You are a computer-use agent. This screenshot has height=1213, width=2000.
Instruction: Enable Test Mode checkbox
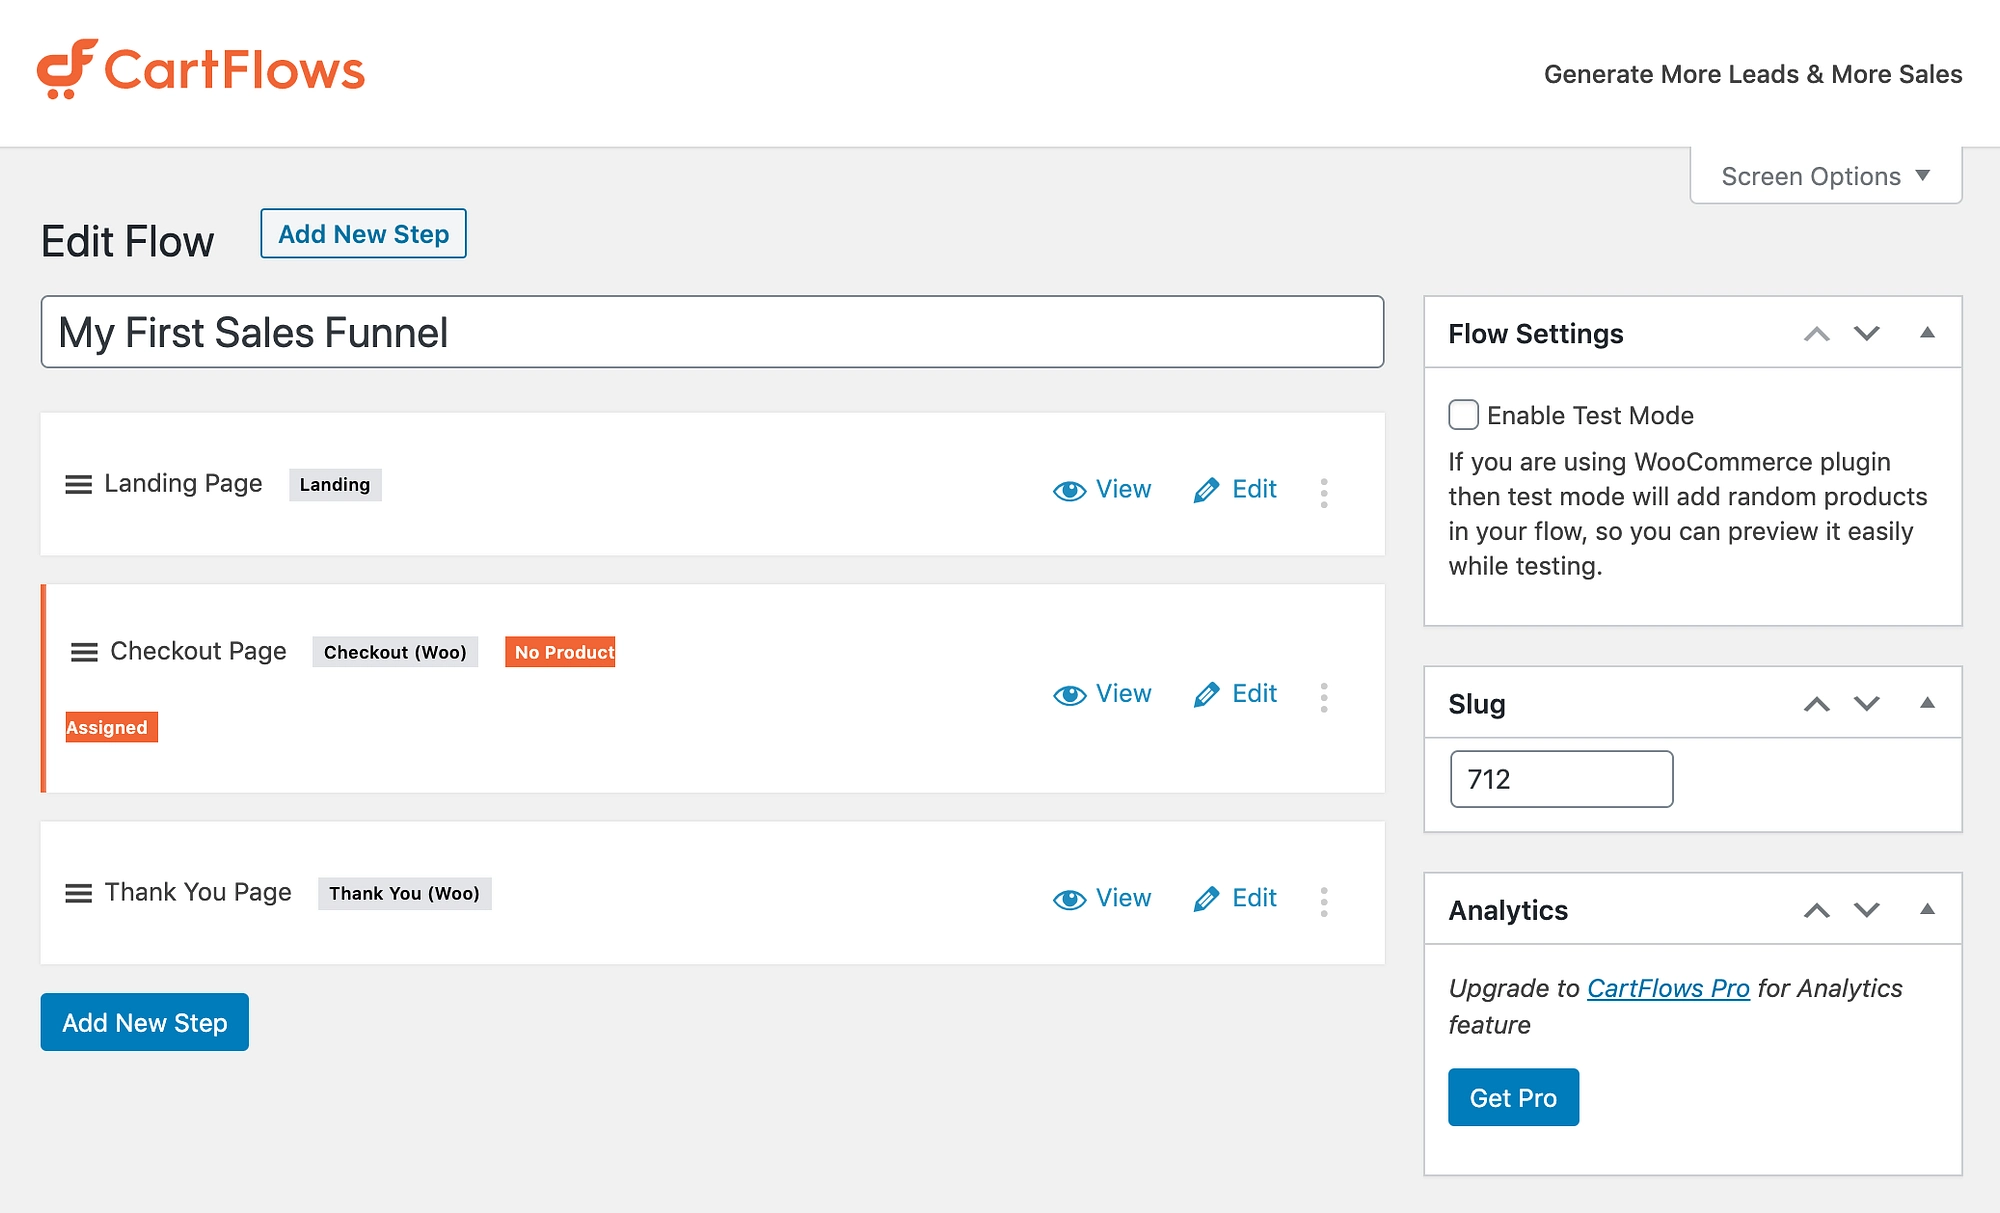(1463, 414)
